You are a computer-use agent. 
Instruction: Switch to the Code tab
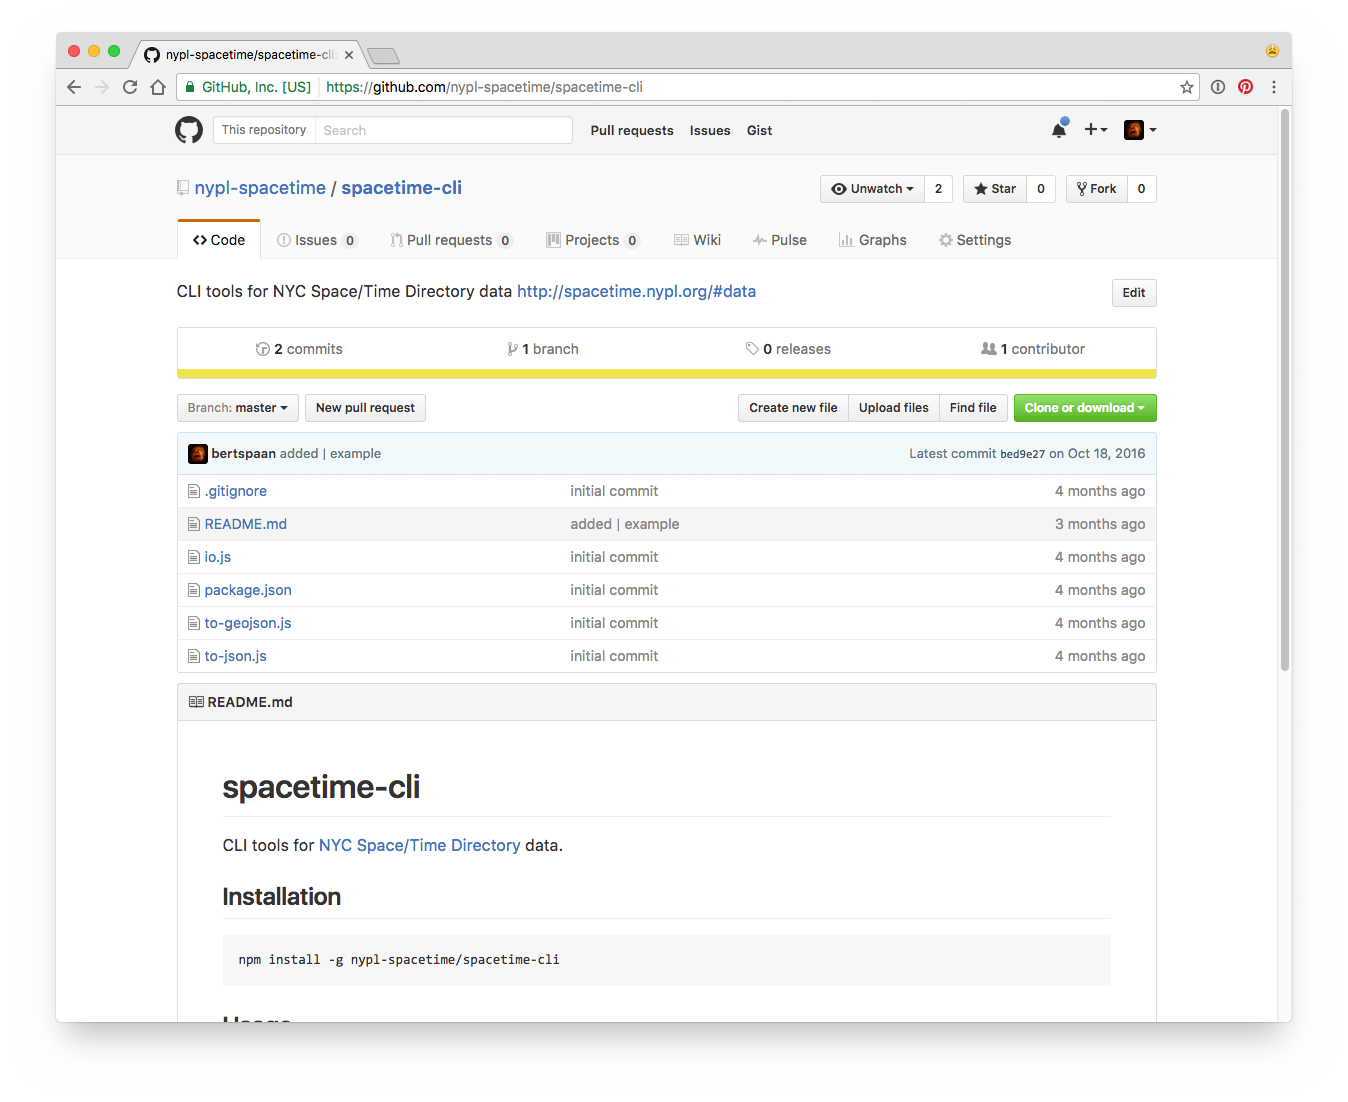tap(219, 240)
